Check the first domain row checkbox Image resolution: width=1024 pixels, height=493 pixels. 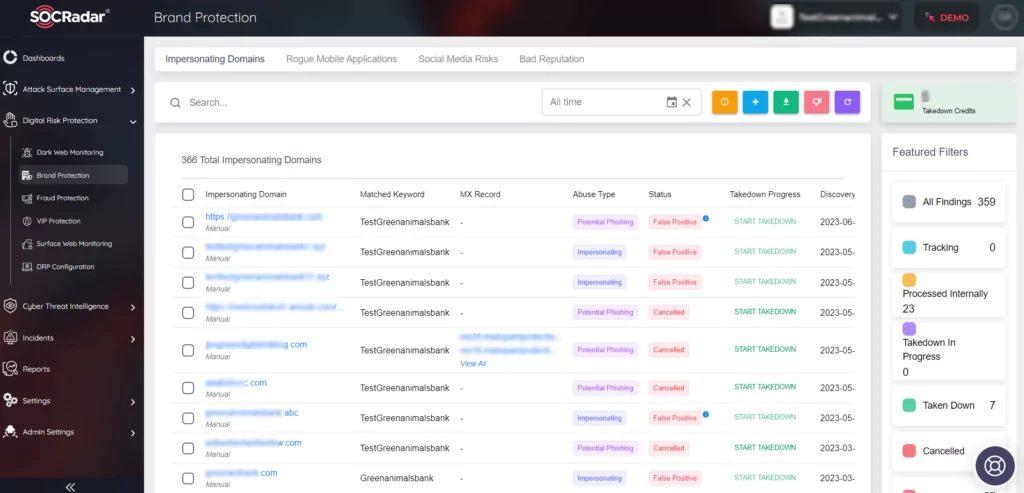[x=188, y=222]
